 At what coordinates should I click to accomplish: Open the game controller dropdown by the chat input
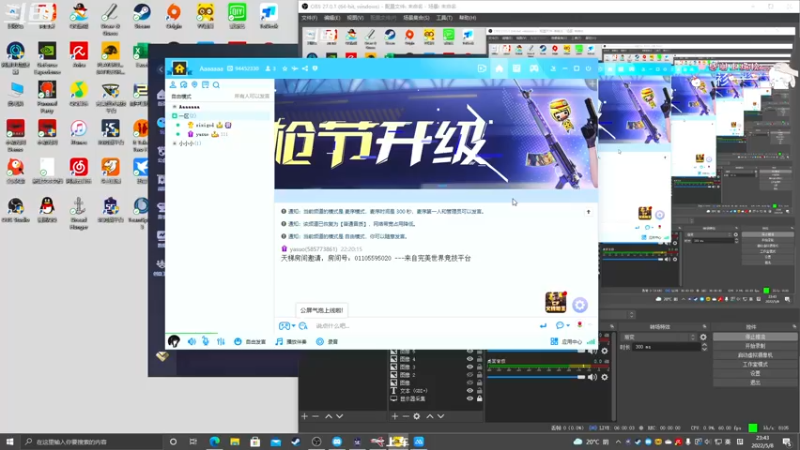click(287, 326)
